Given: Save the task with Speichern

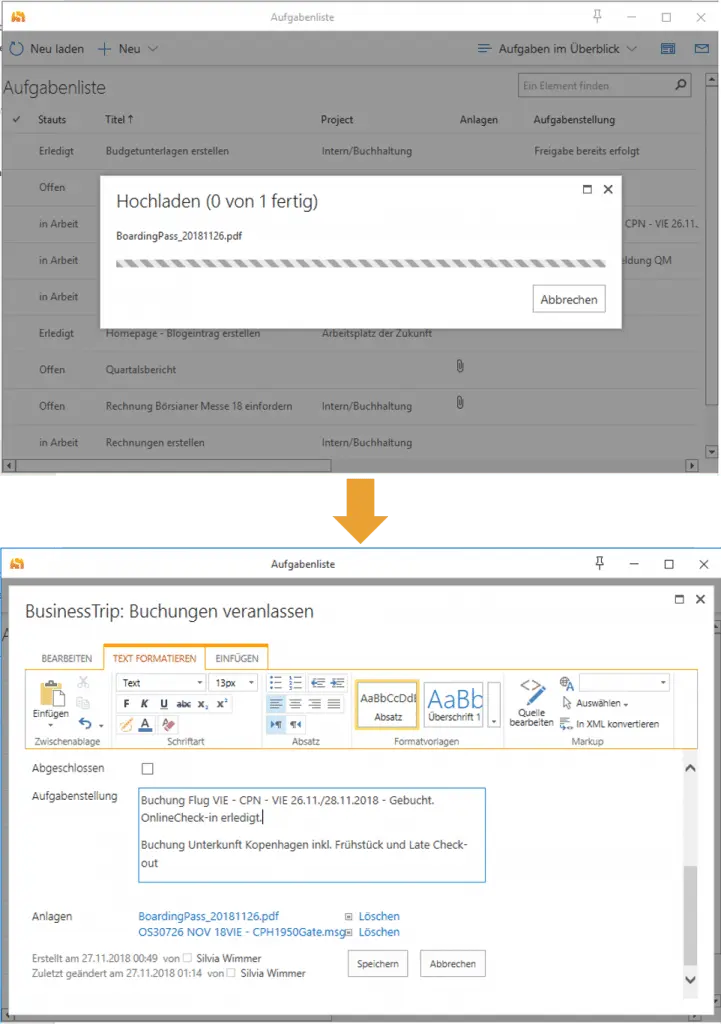Looking at the screenshot, I should click(377, 964).
